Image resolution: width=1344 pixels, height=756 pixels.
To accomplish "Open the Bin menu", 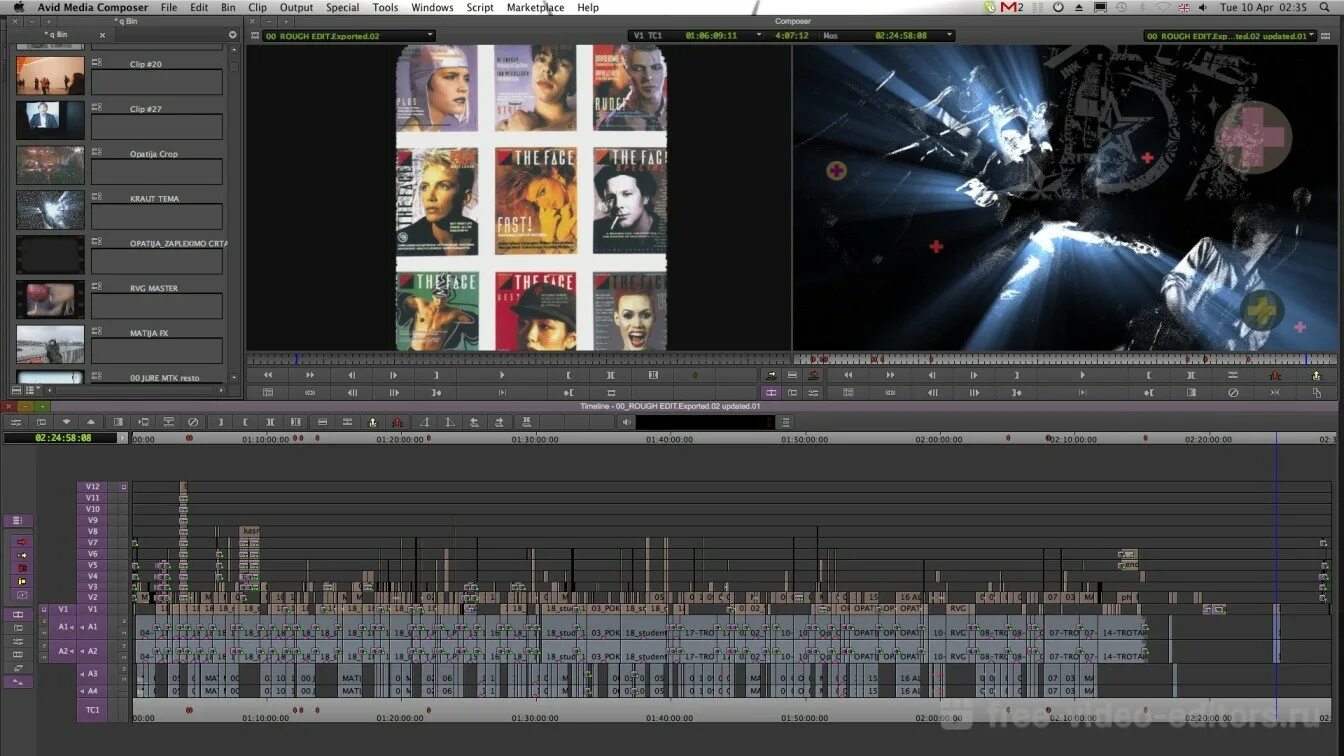I will click(x=229, y=7).
